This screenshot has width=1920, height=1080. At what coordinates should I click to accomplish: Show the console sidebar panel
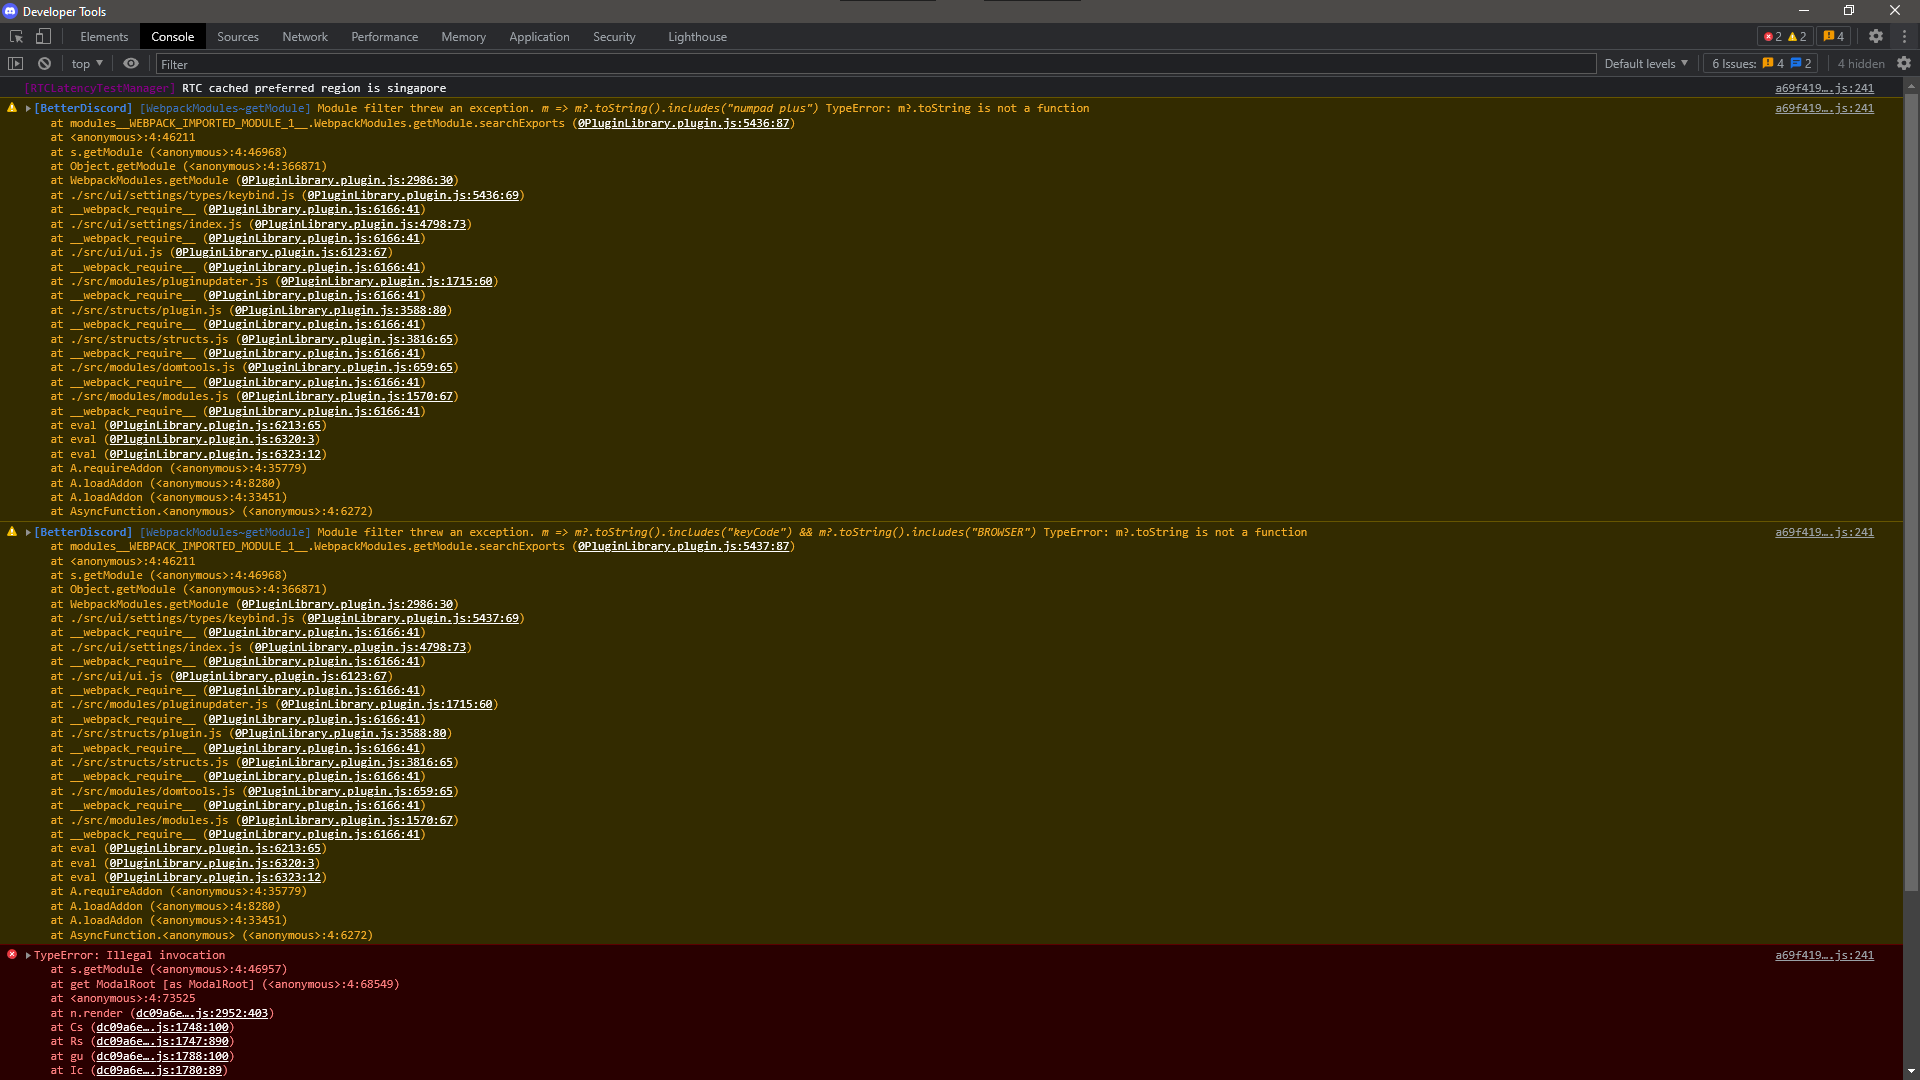click(x=15, y=64)
